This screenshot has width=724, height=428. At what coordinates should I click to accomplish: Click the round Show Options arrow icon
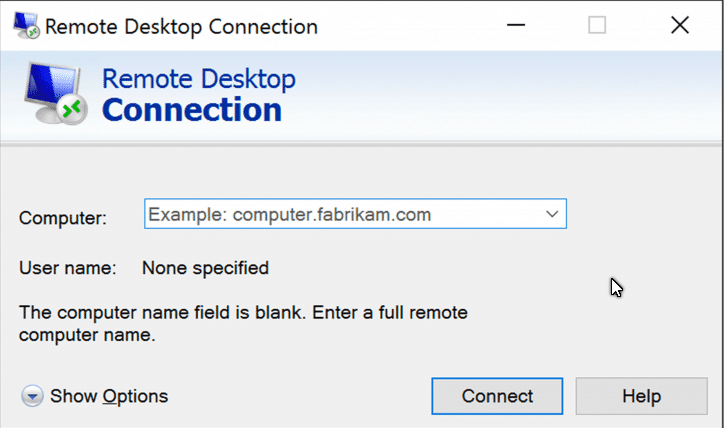click(x=33, y=397)
